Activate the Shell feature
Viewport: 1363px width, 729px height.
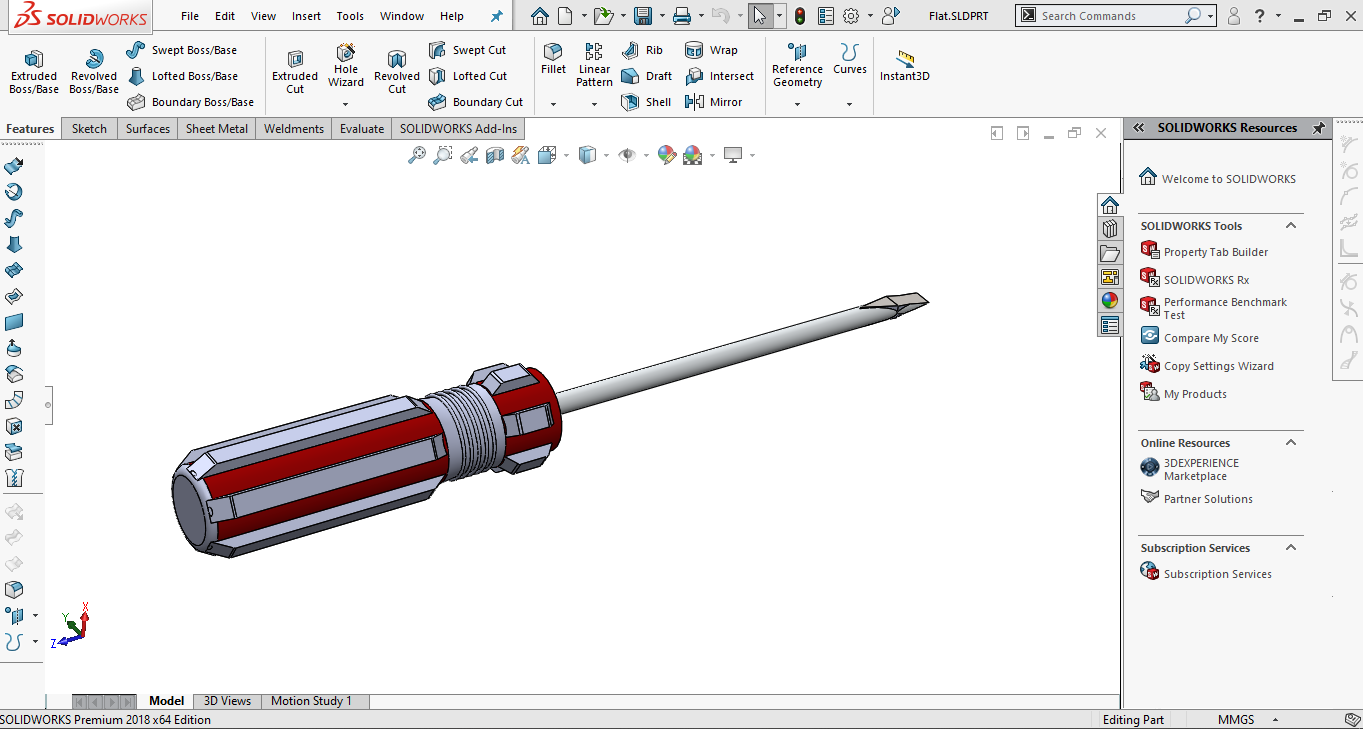pos(646,102)
